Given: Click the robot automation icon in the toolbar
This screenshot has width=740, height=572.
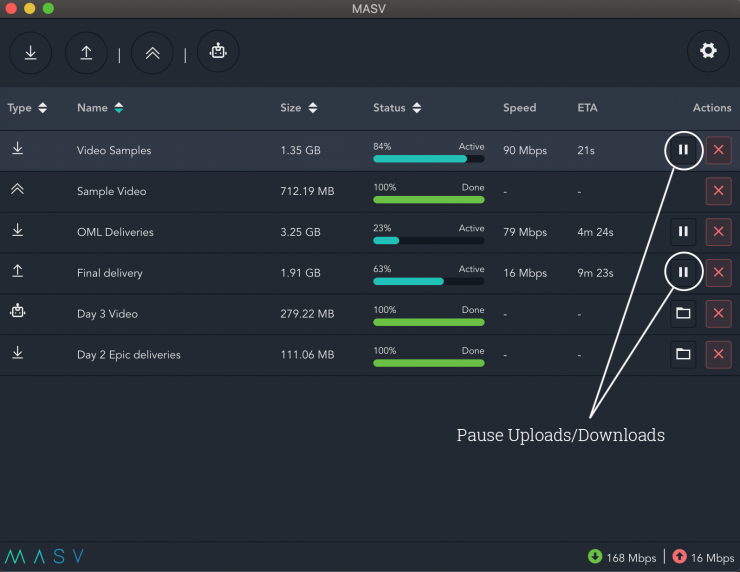Looking at the screenshot, I should point(217,52).
